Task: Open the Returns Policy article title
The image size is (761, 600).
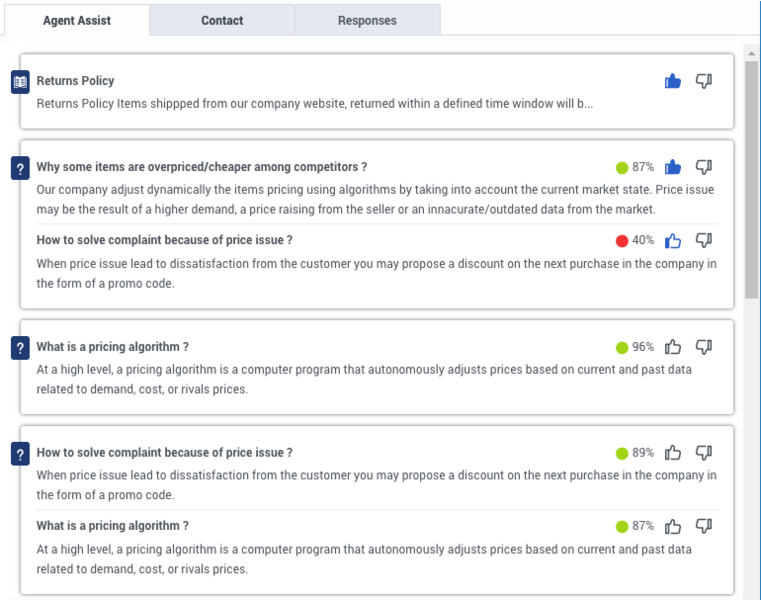Action: 75,81
